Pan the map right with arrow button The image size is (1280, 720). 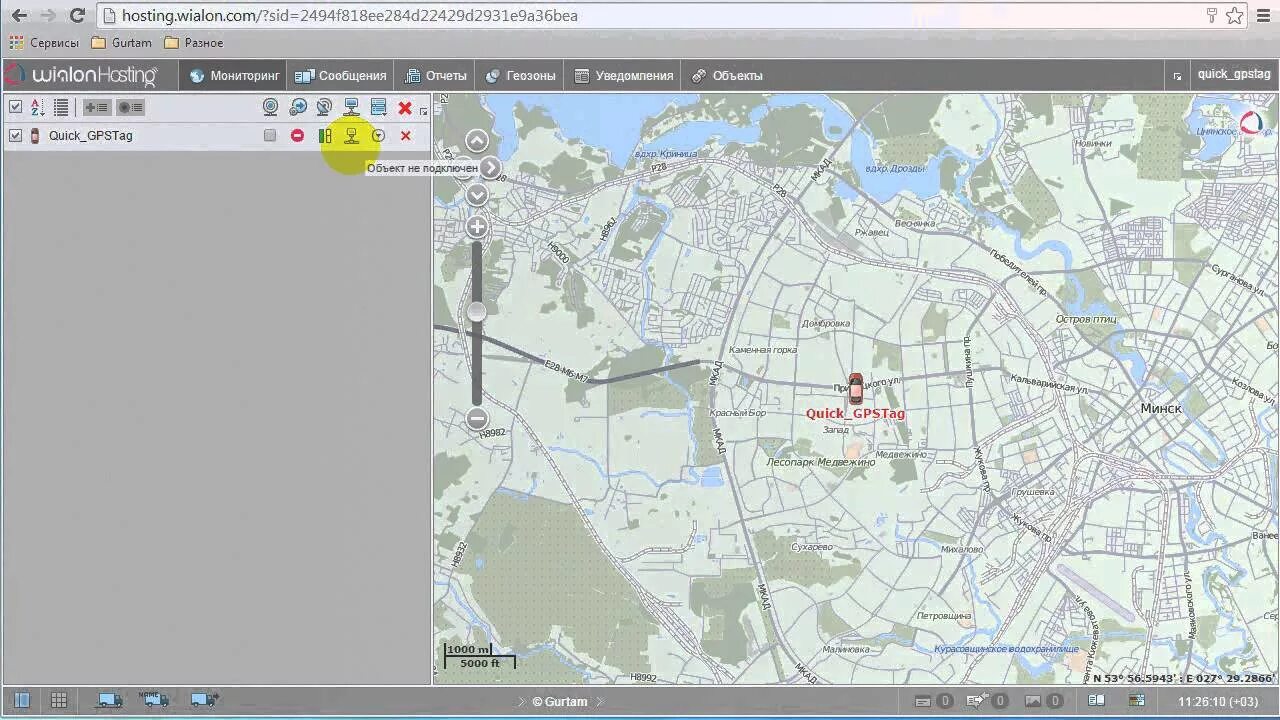pos(490,167)
